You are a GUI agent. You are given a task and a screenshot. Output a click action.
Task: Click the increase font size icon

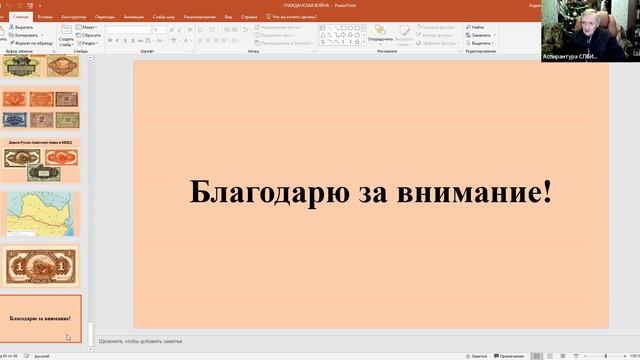(x=172, y=30)
